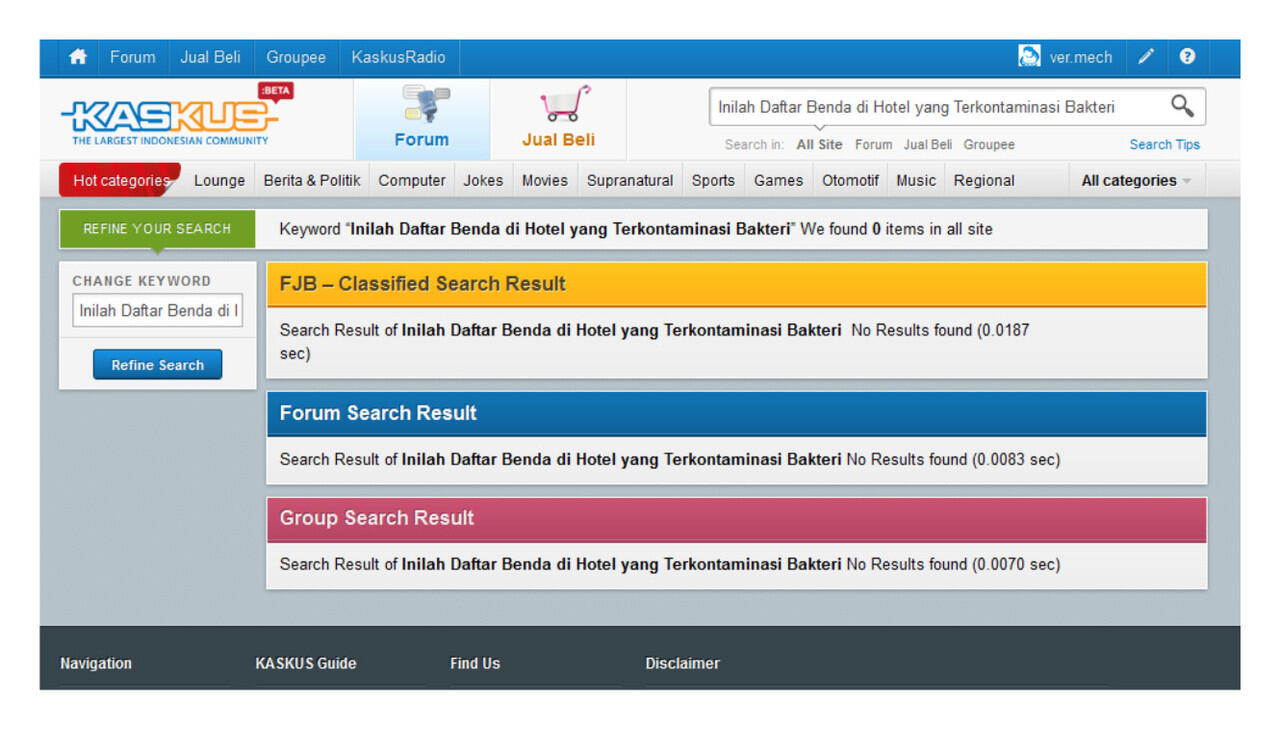This screenshot has height=730, width=1280.
Task: Open the ver.mech user avatar icon
Action: point(1029,57)
